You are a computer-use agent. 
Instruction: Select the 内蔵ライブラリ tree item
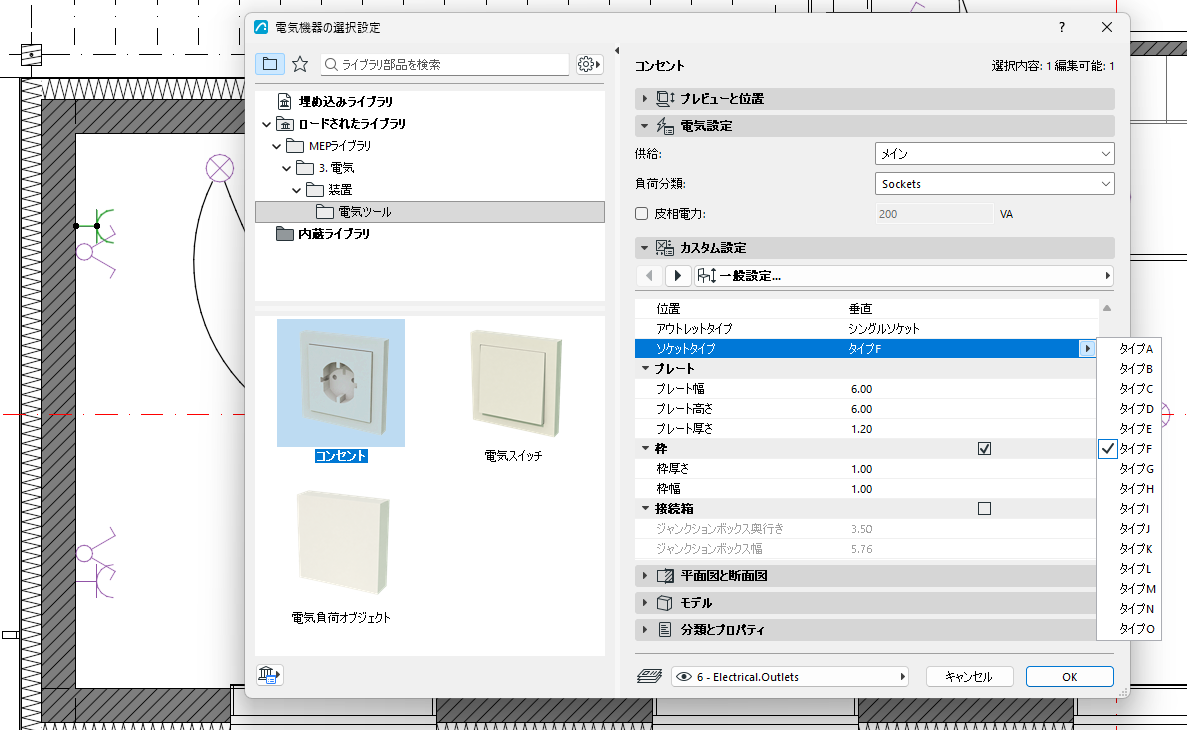point(334,234)
